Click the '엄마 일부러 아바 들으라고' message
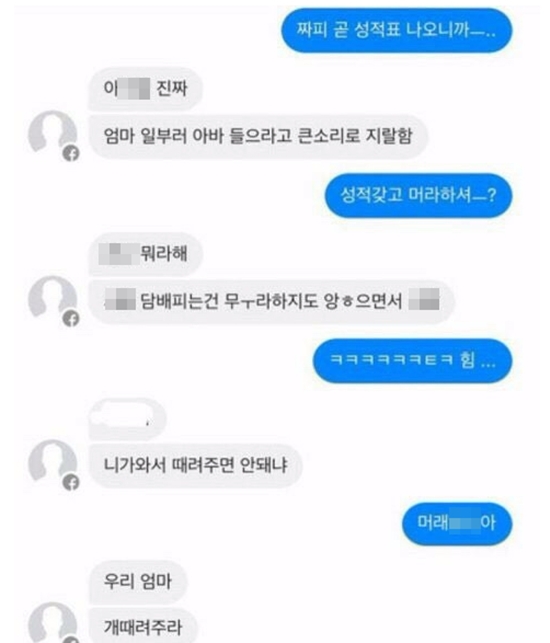Image resolution: width=550 pixels, height=643 pixels. (258, 136)
